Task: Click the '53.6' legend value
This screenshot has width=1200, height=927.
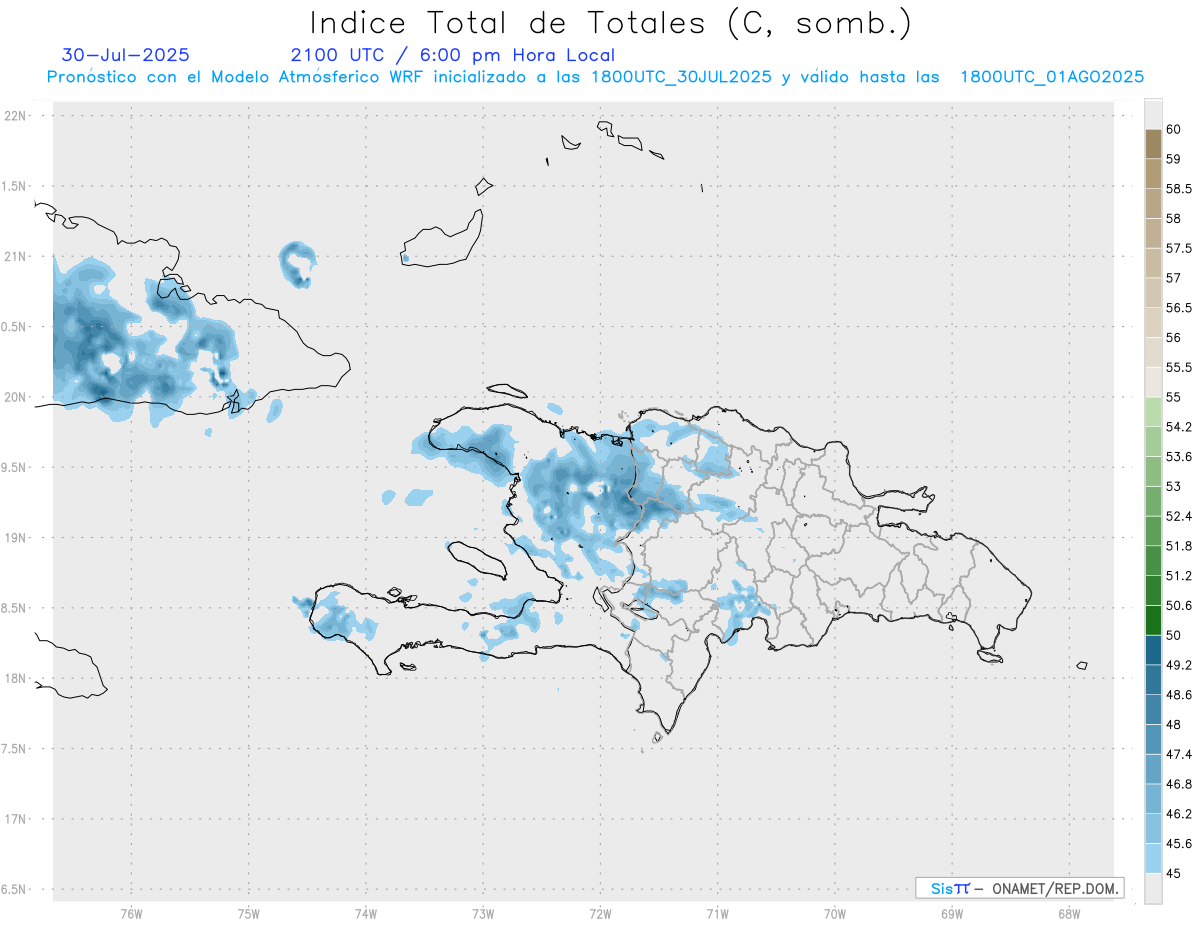Action: (1179, 457)
